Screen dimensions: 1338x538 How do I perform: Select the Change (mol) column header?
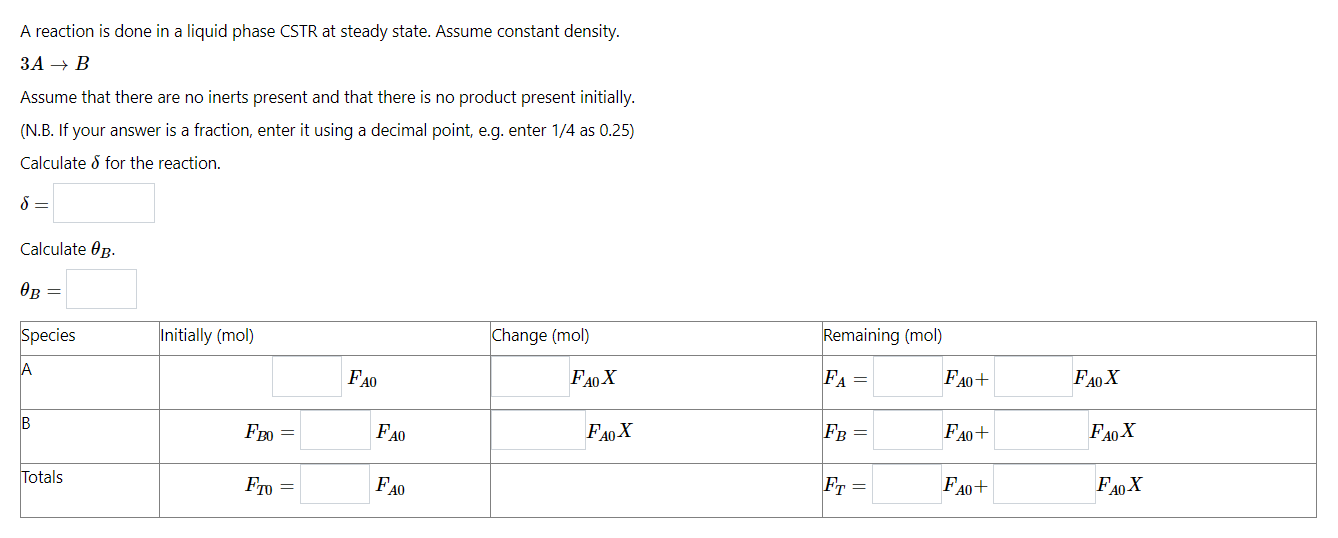pyautogui.click(x=540, y=336)
